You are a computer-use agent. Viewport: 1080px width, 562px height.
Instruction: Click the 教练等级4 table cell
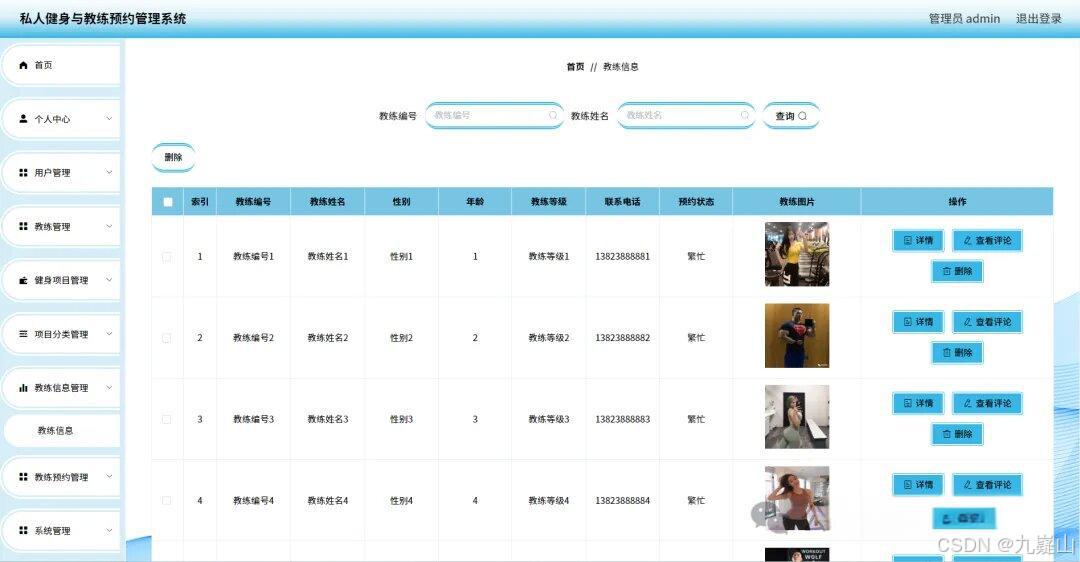(549, 501)
